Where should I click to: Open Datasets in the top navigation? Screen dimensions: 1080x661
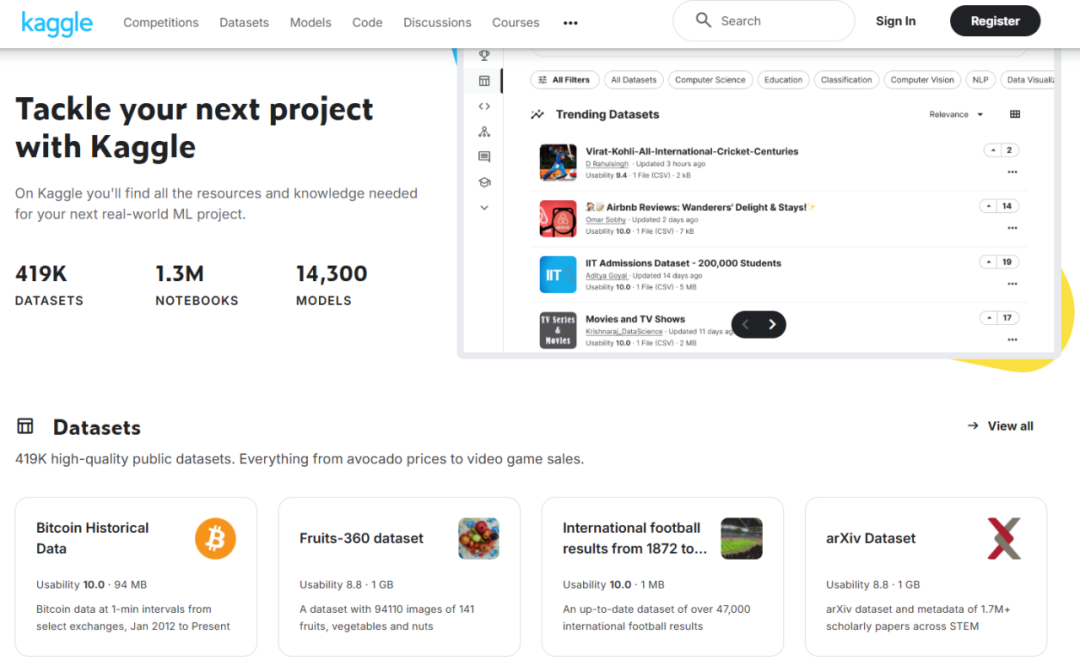pyautogui.click(x=244, y=22)
